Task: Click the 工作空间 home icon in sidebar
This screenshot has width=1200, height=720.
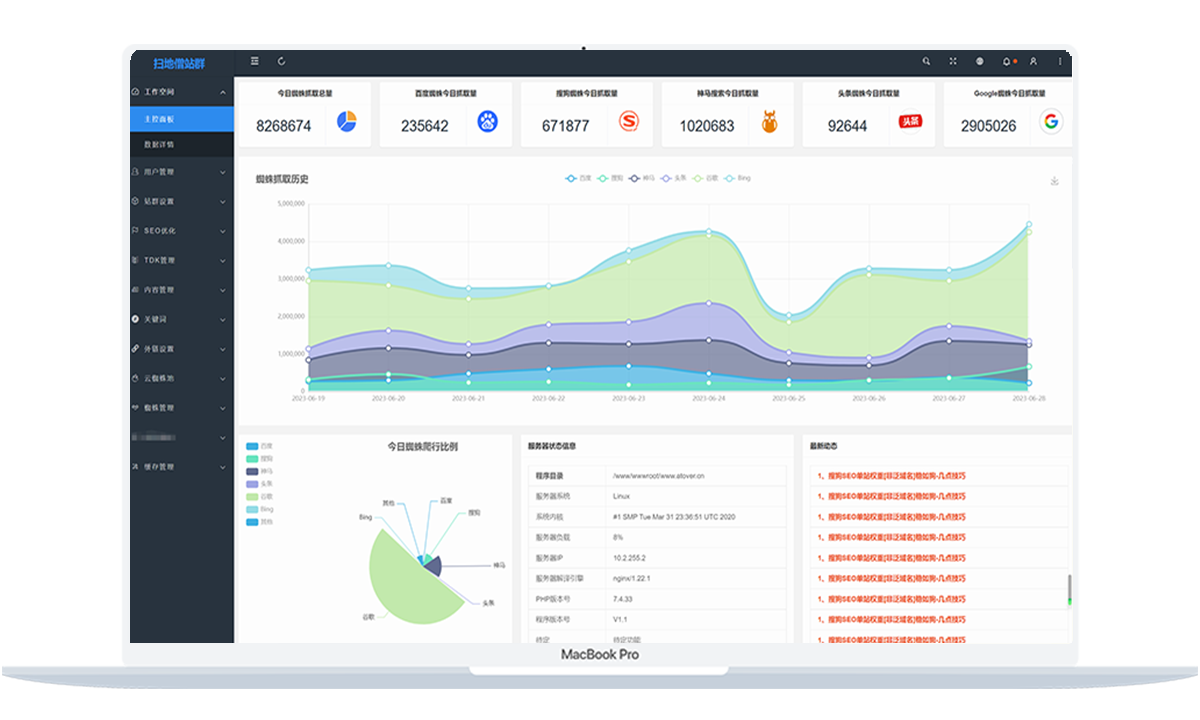Action: 136,92
